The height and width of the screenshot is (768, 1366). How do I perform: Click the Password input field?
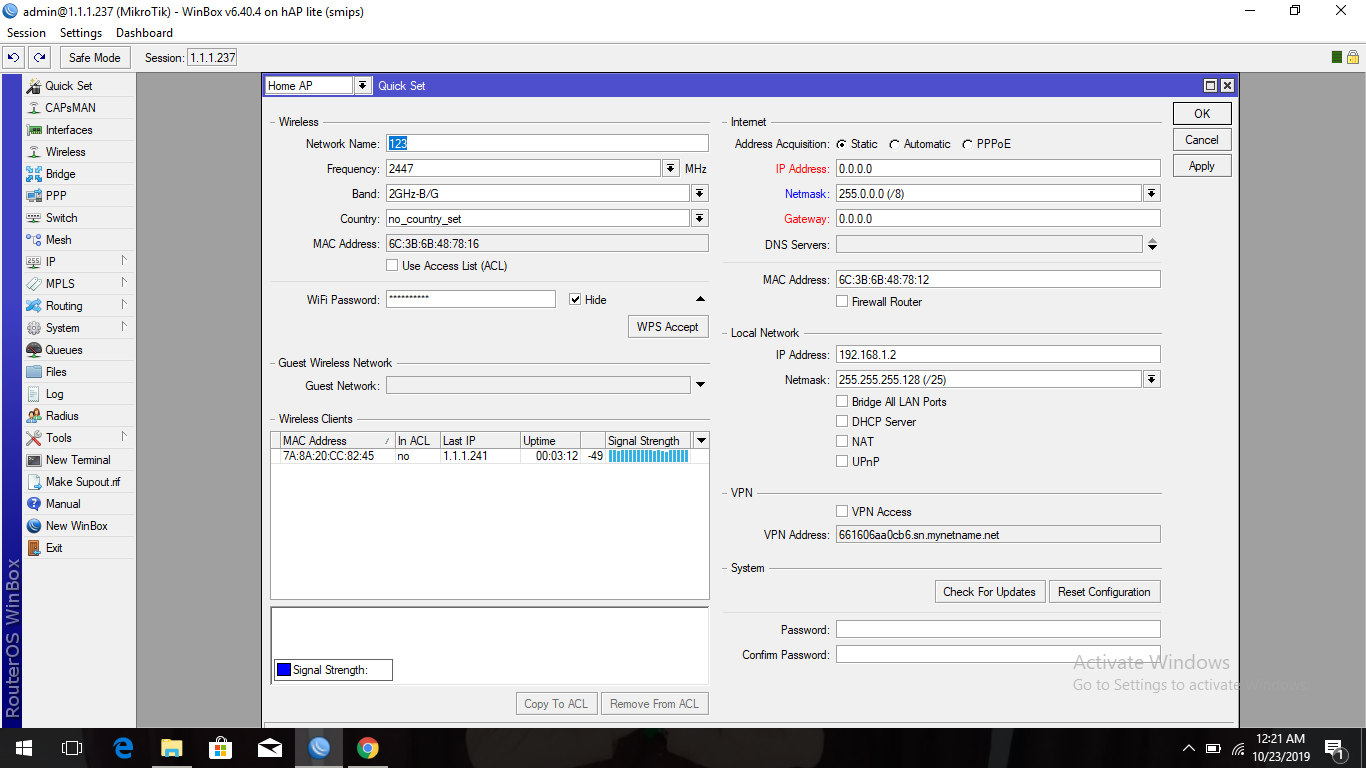coord(997,629)
